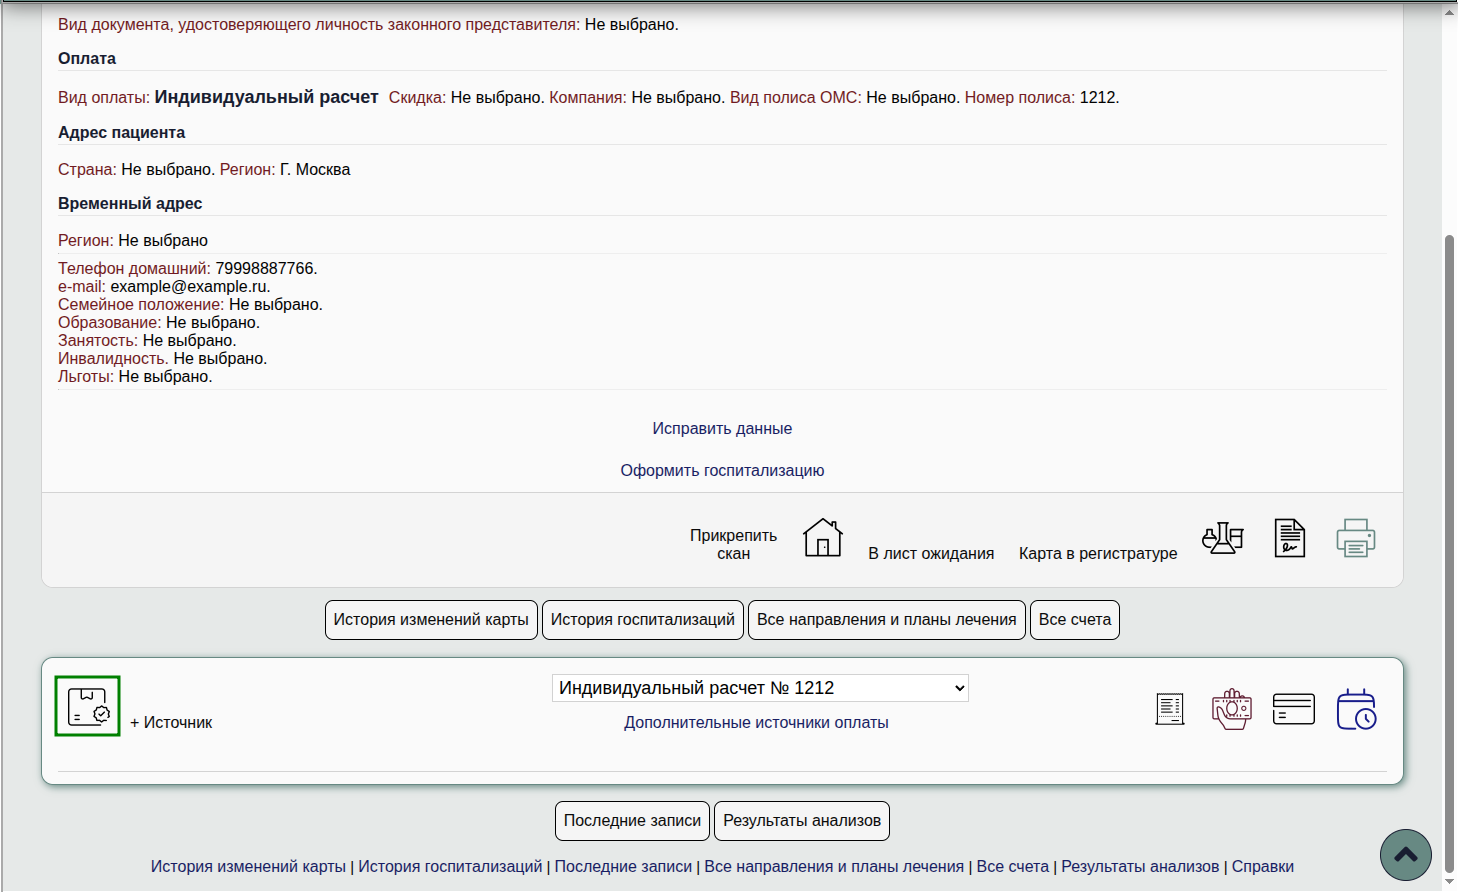The width and height of the screenshot is (1458, 892).
Task: Show Последние записи
Action: tap(632, 821)
